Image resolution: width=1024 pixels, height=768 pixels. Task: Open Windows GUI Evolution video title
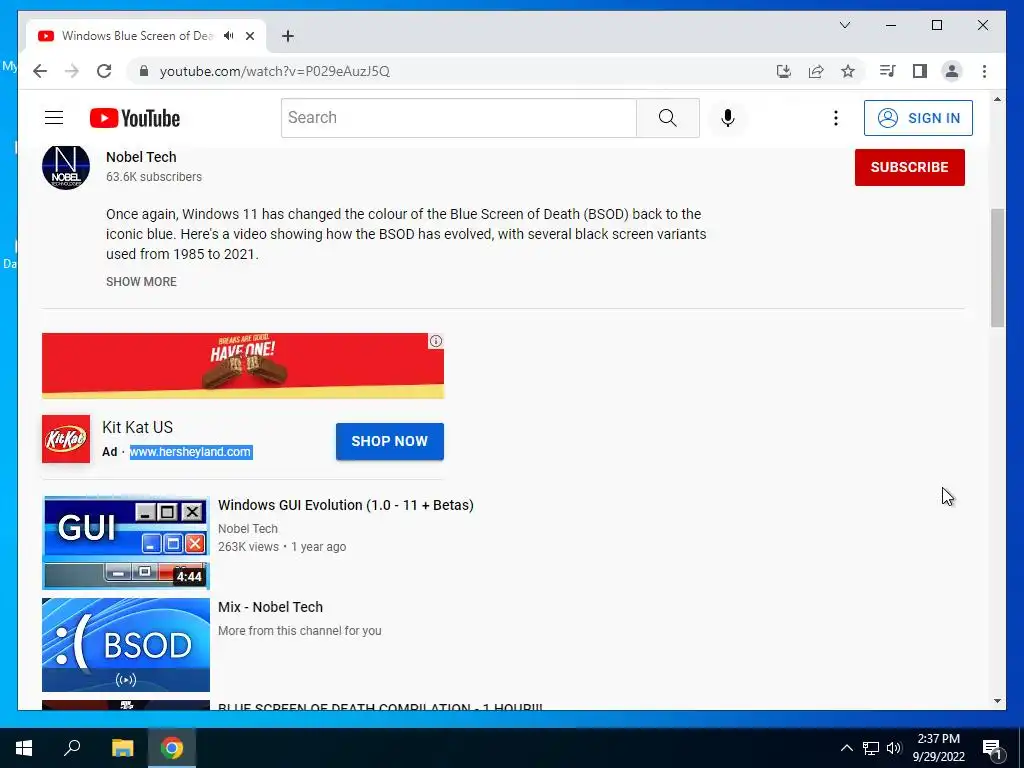point(345,505)
